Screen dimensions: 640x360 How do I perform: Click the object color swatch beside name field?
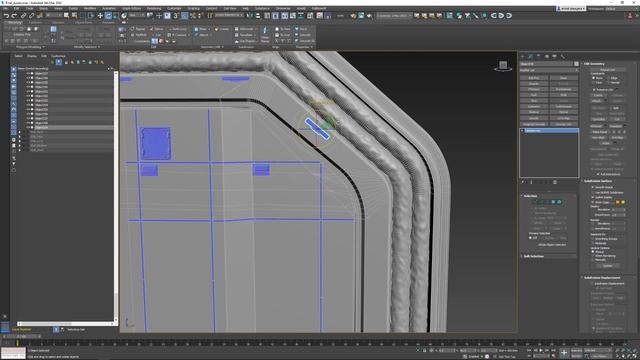tap(576, 64)
